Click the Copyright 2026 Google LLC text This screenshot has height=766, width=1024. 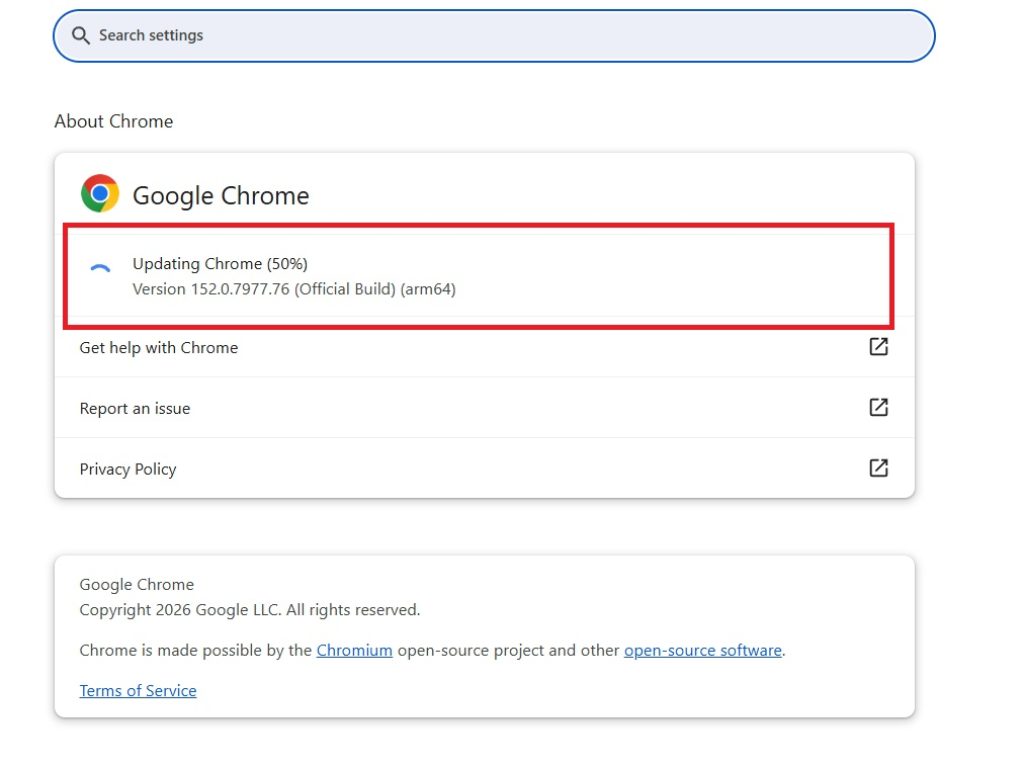click(x=249, y=610)
